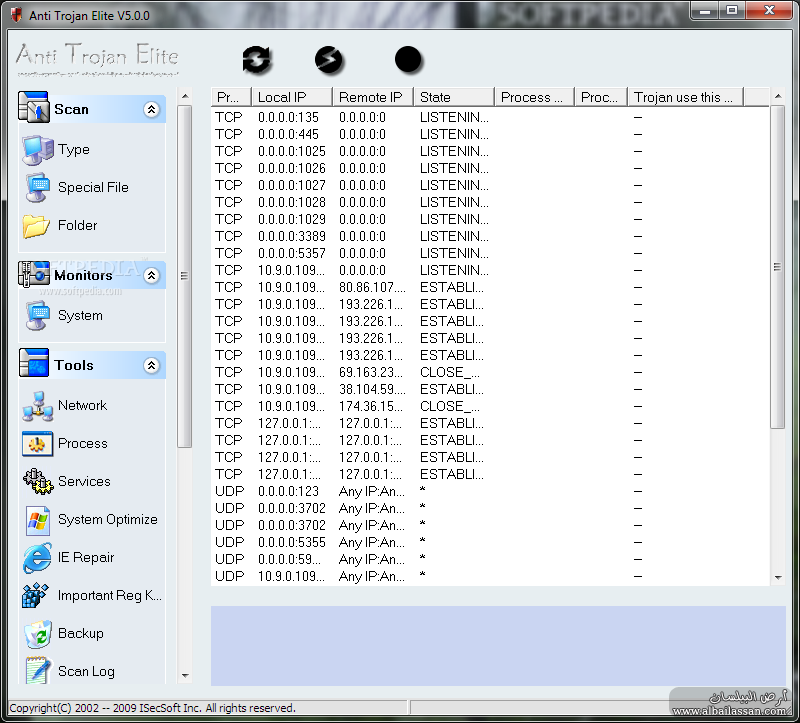Open the System monitor icon

pos(37,316)
